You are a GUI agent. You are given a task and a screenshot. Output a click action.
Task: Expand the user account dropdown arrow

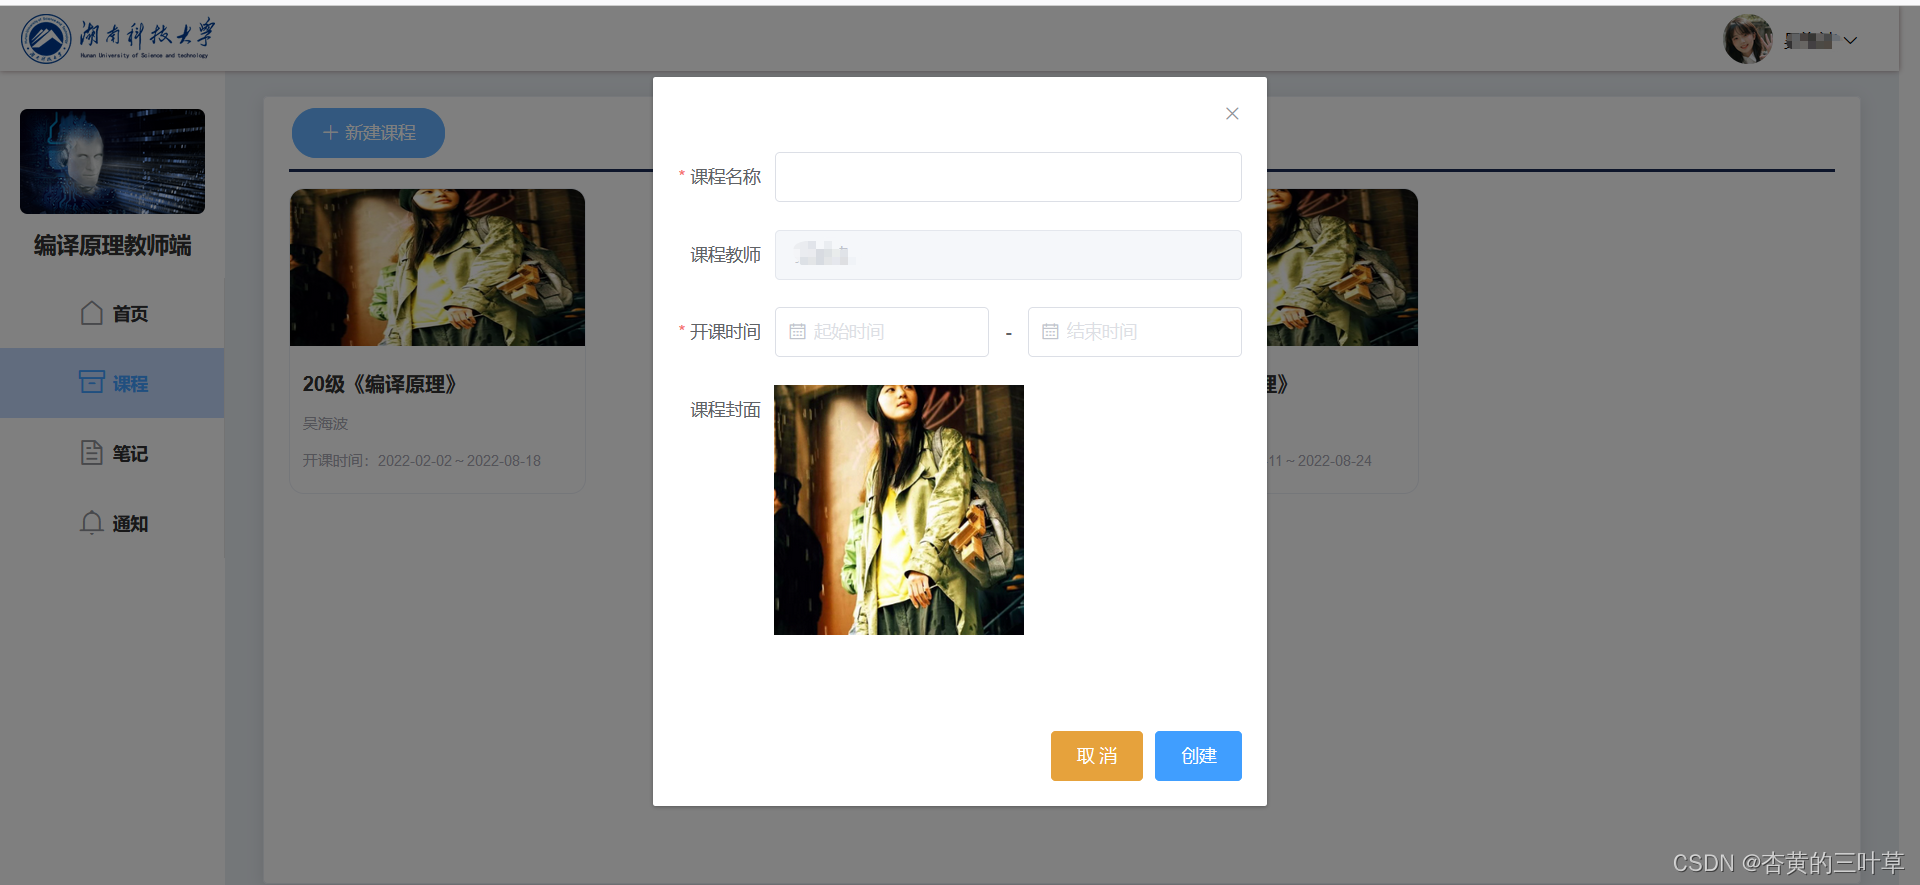[1851, 41]
